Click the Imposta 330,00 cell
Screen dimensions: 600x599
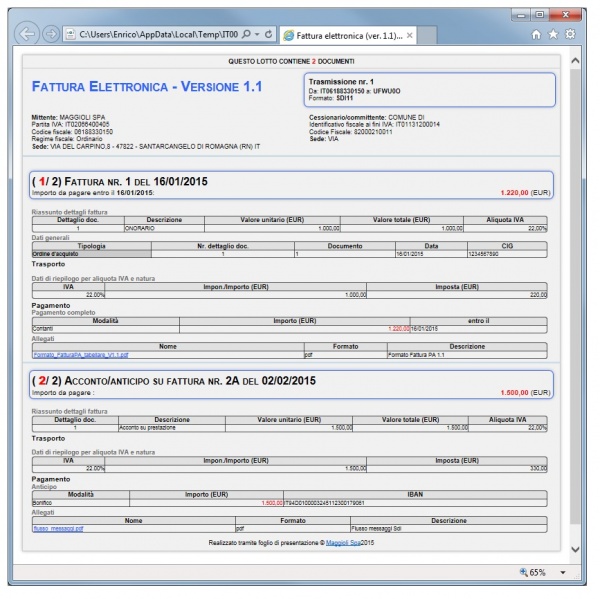point(457,468)
